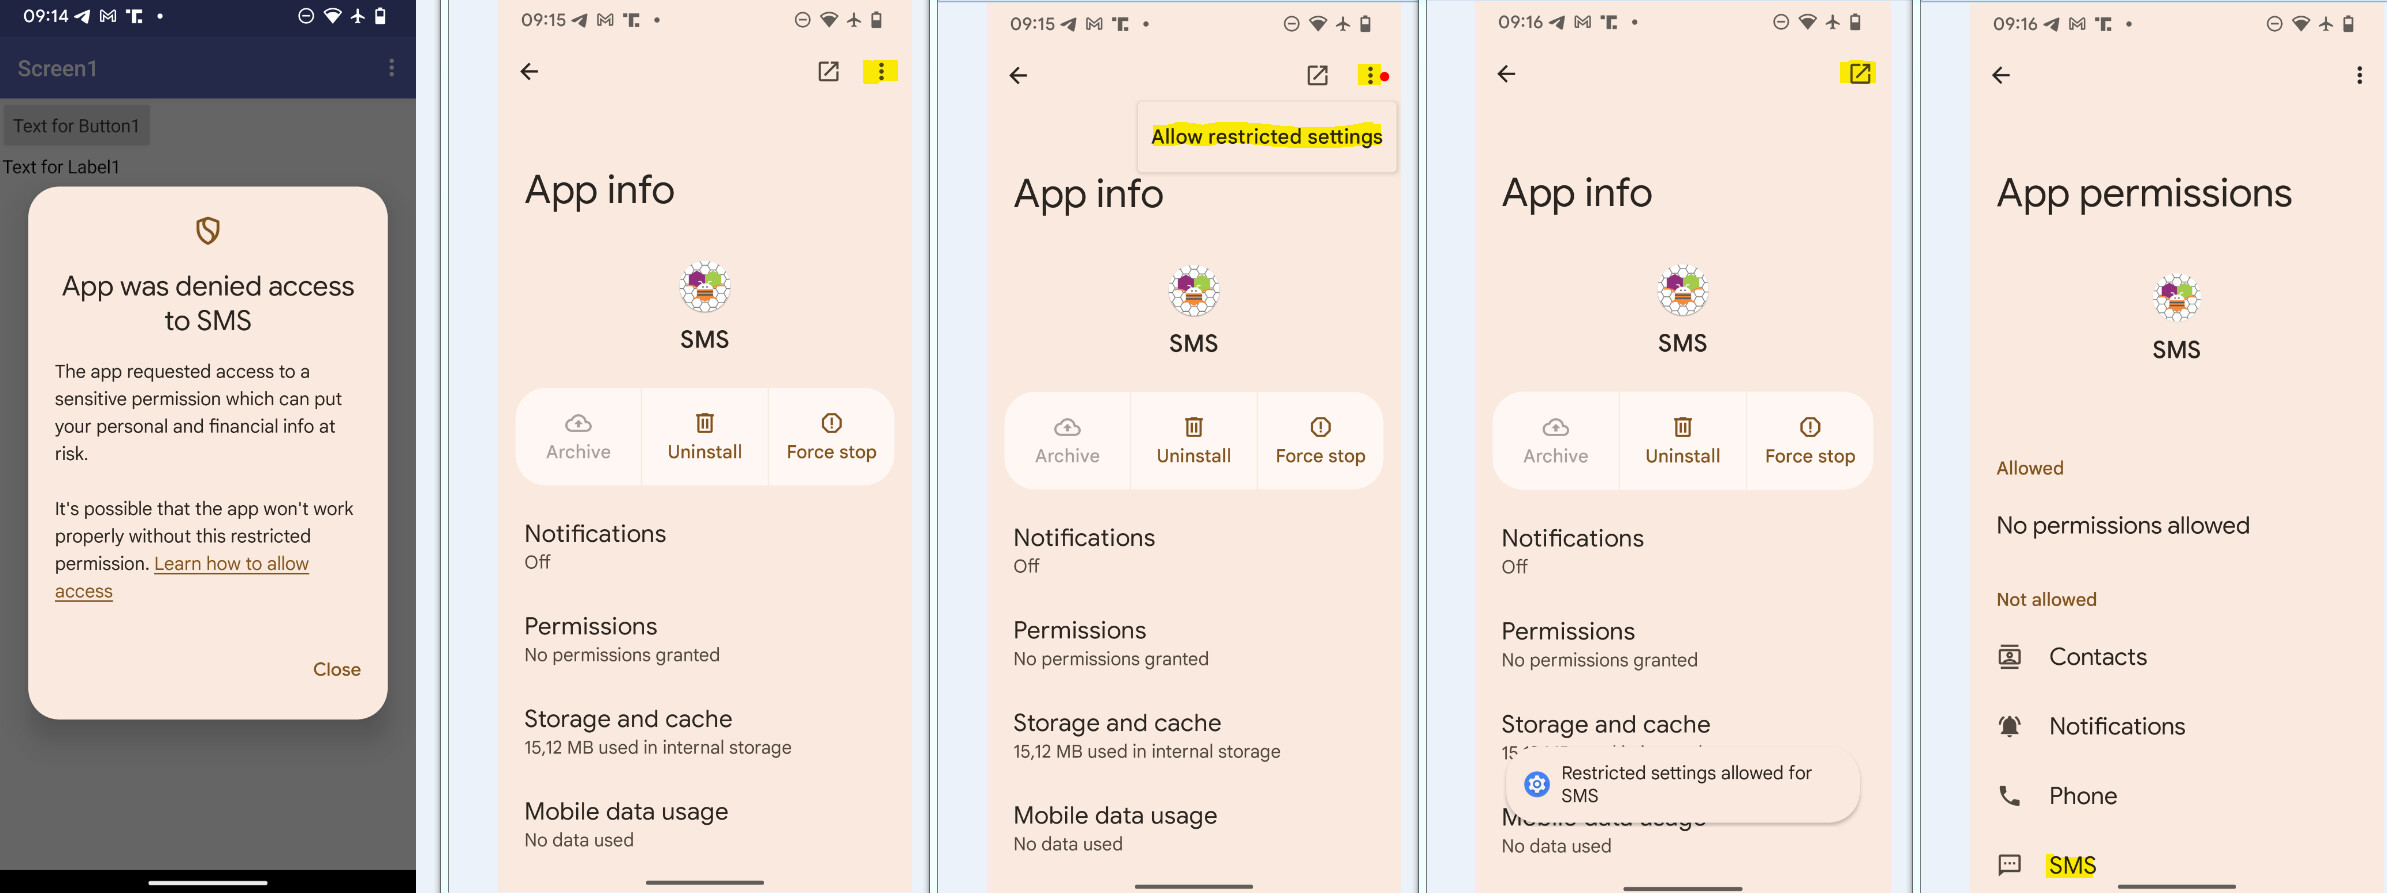Open Storage and cache in third screen

pos(1193,736)
